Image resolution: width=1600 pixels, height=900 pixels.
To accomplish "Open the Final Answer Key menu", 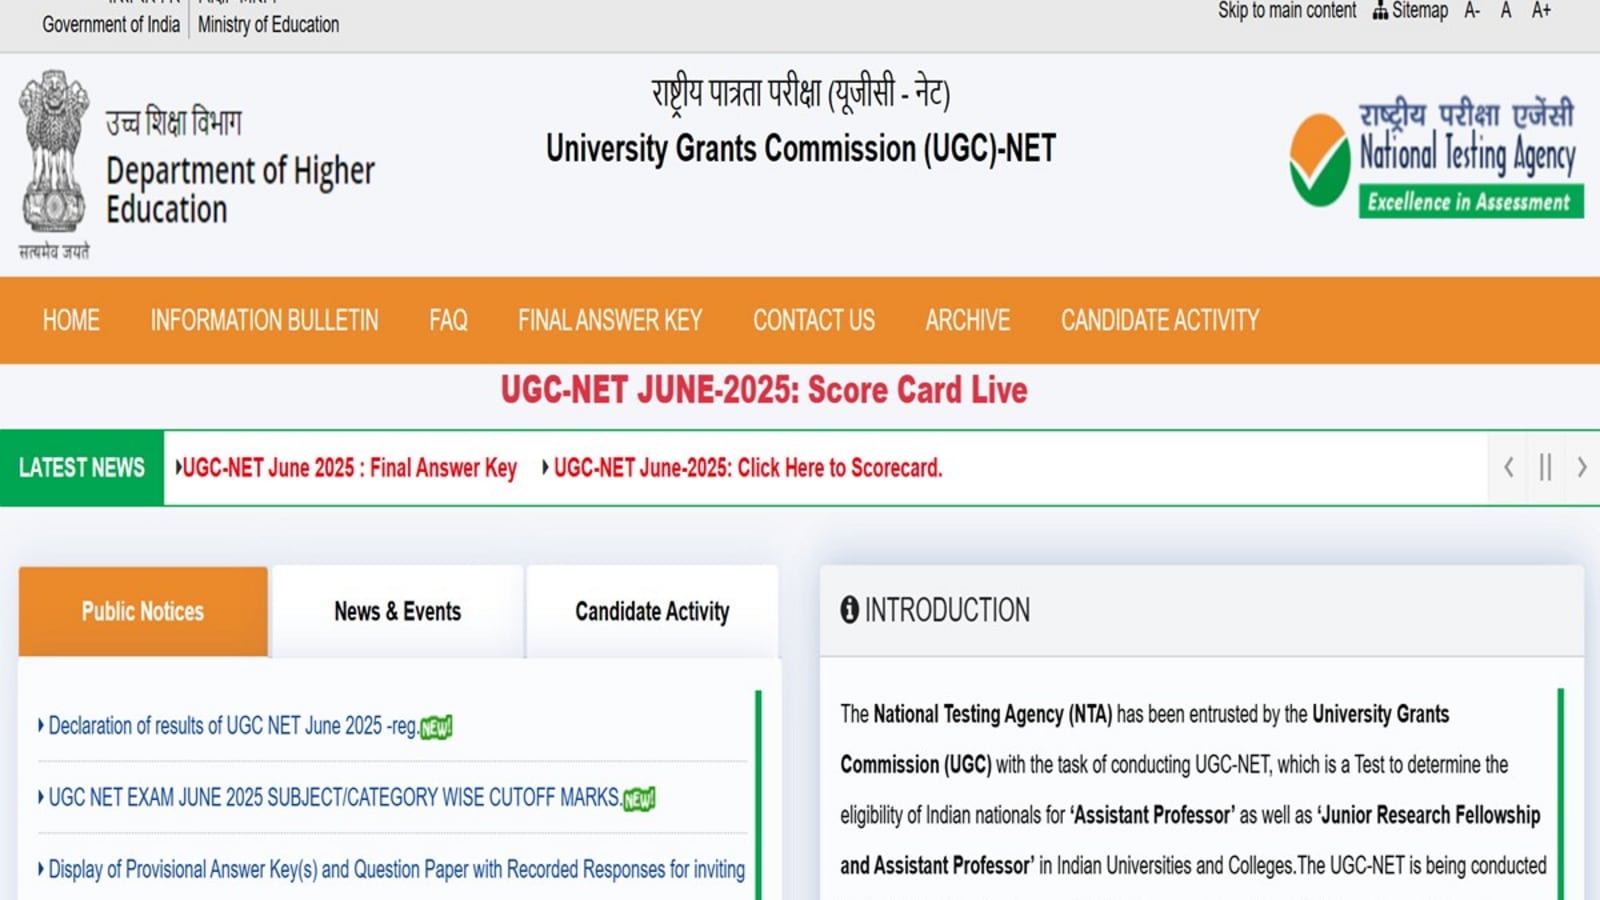I will [609, 320].
